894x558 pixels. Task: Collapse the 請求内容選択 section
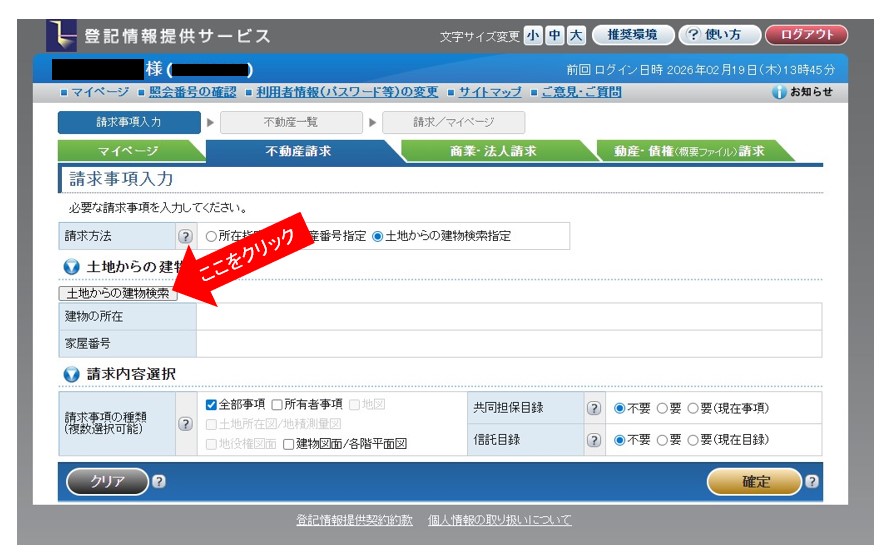click(x=70, y=374)
